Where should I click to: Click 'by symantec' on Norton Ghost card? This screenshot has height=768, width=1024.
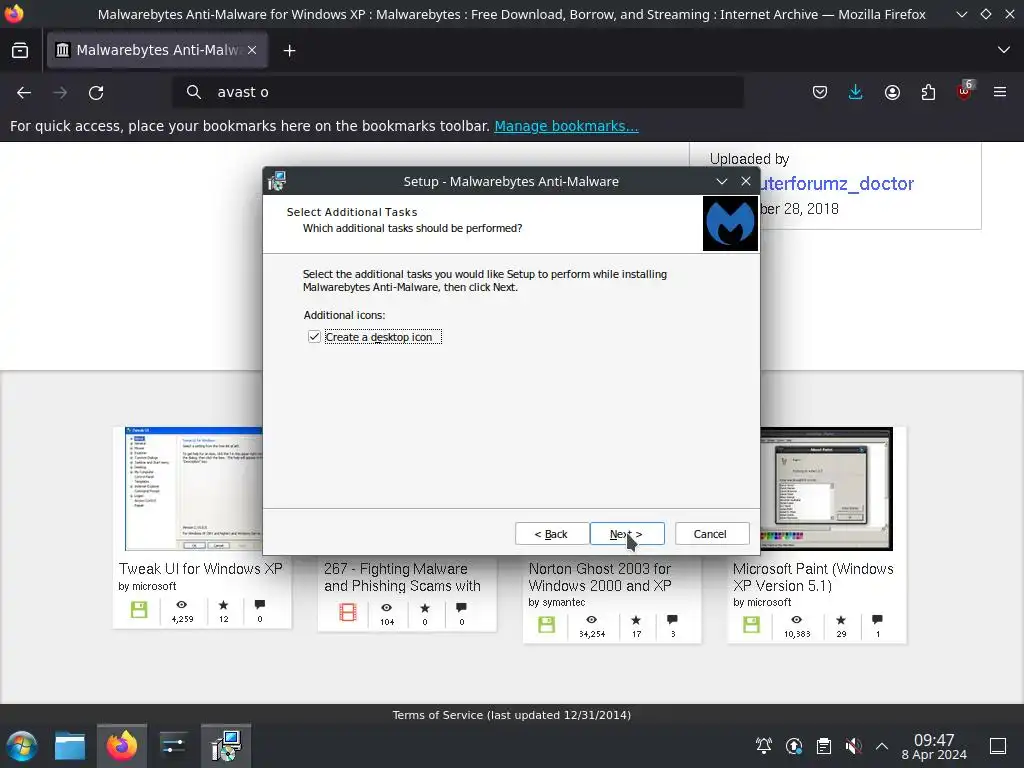click(x=556, y=602)
